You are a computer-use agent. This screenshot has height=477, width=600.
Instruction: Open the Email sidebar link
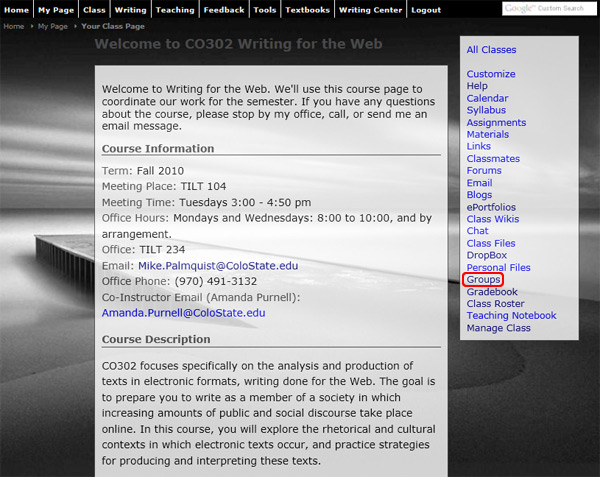(479, 183)
